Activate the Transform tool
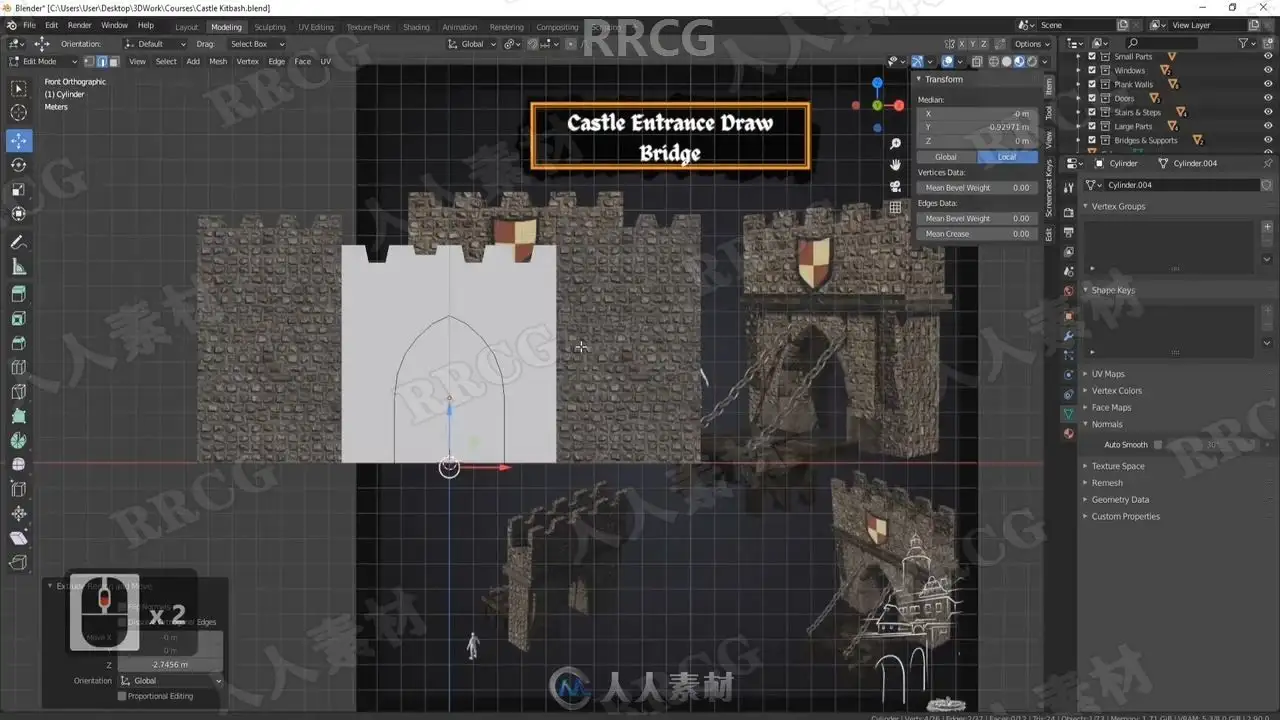Viewport: 1280px width, 720px height. point(19,214)
